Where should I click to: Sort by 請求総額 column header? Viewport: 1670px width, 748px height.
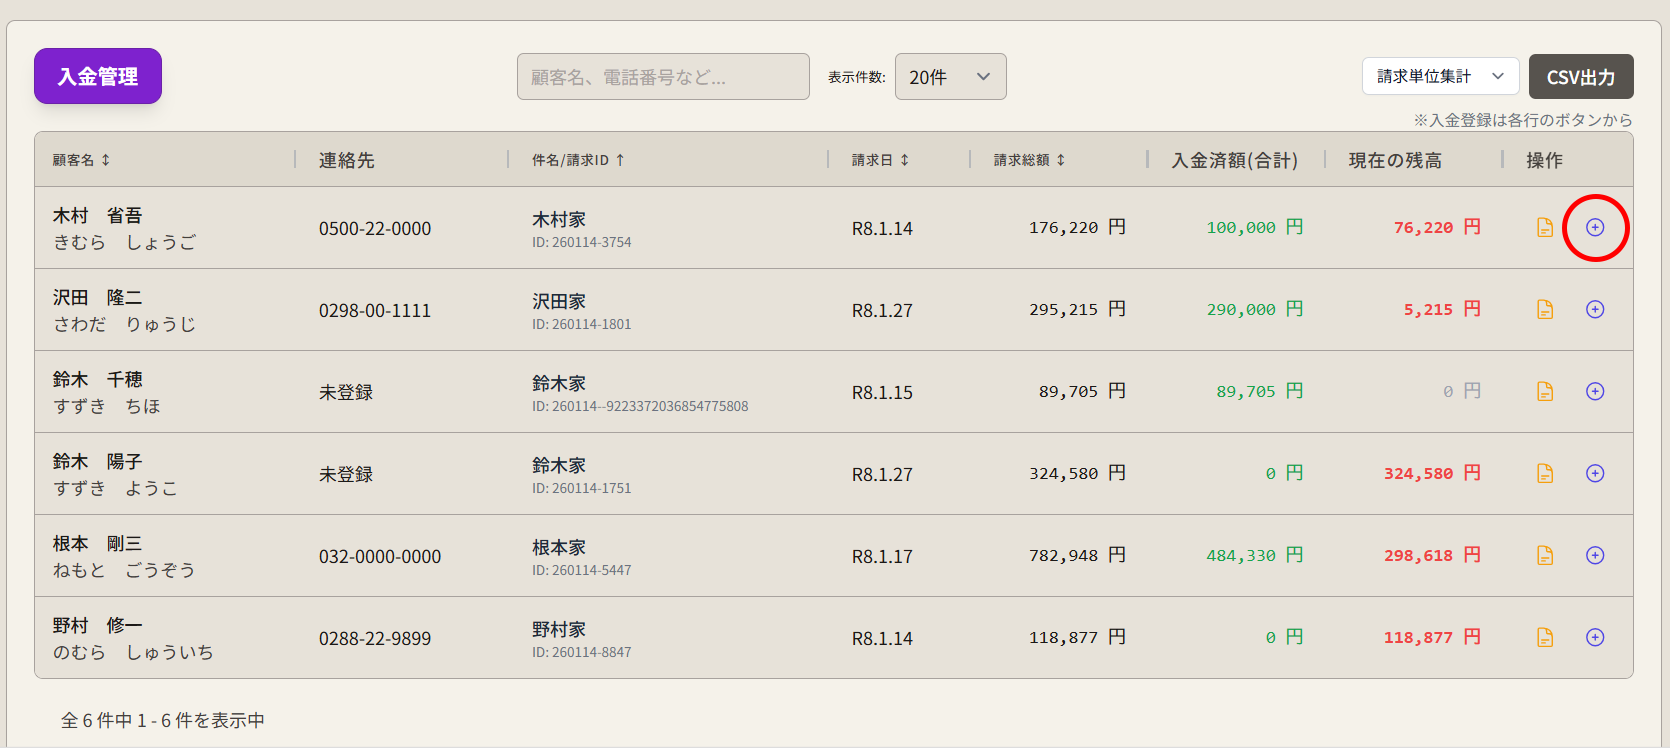1029,160
